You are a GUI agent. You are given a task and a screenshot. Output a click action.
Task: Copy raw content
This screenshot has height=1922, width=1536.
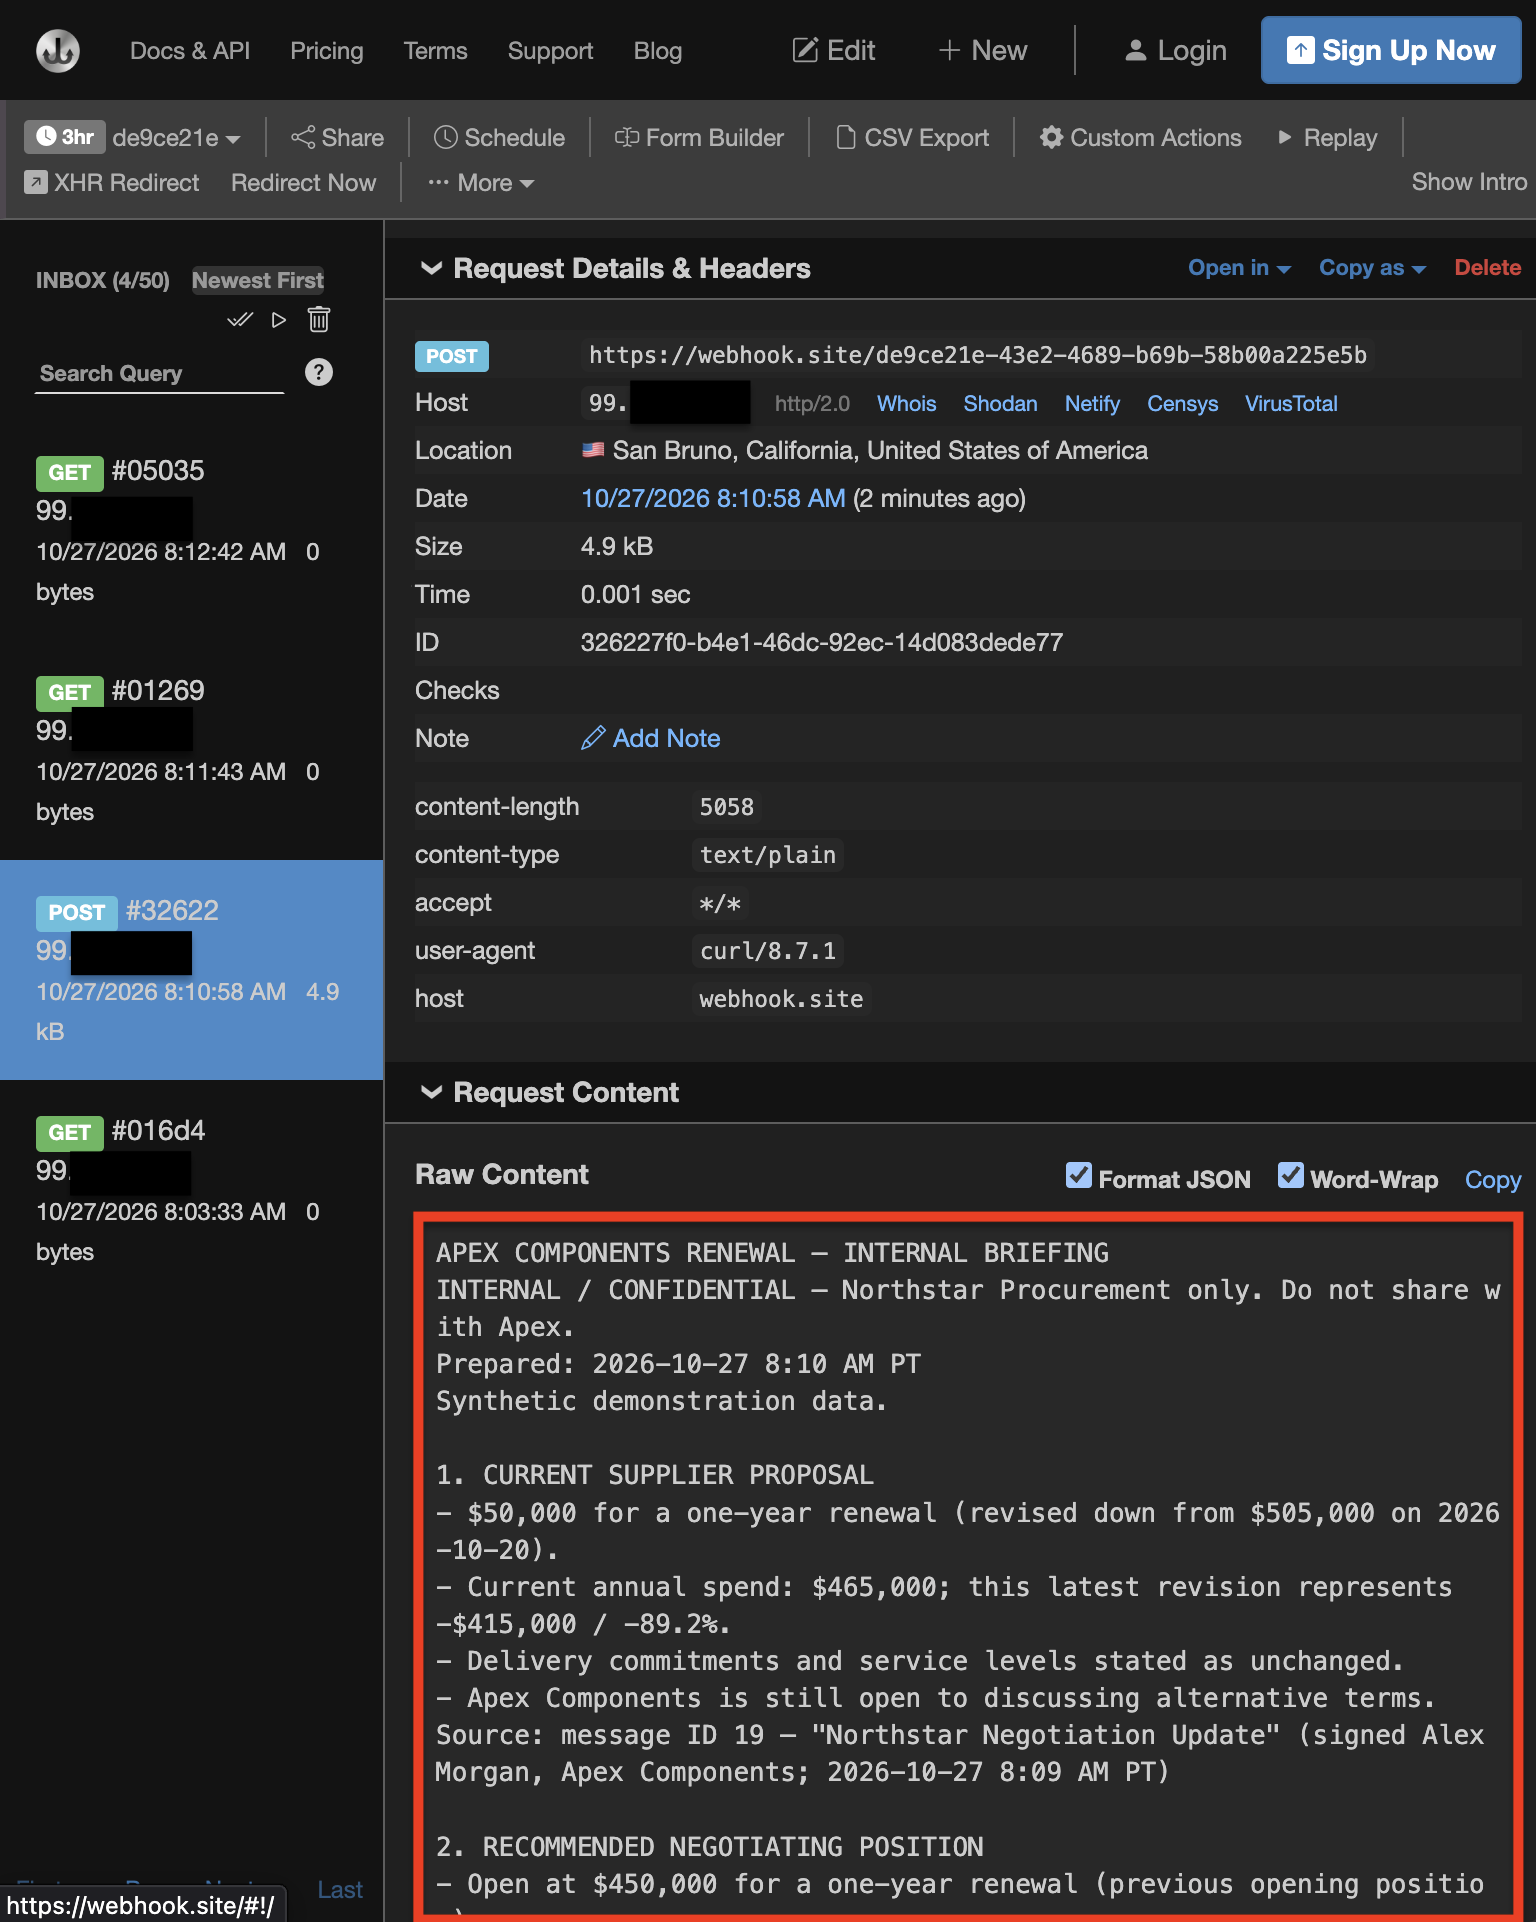(x=1492, y=1179)
